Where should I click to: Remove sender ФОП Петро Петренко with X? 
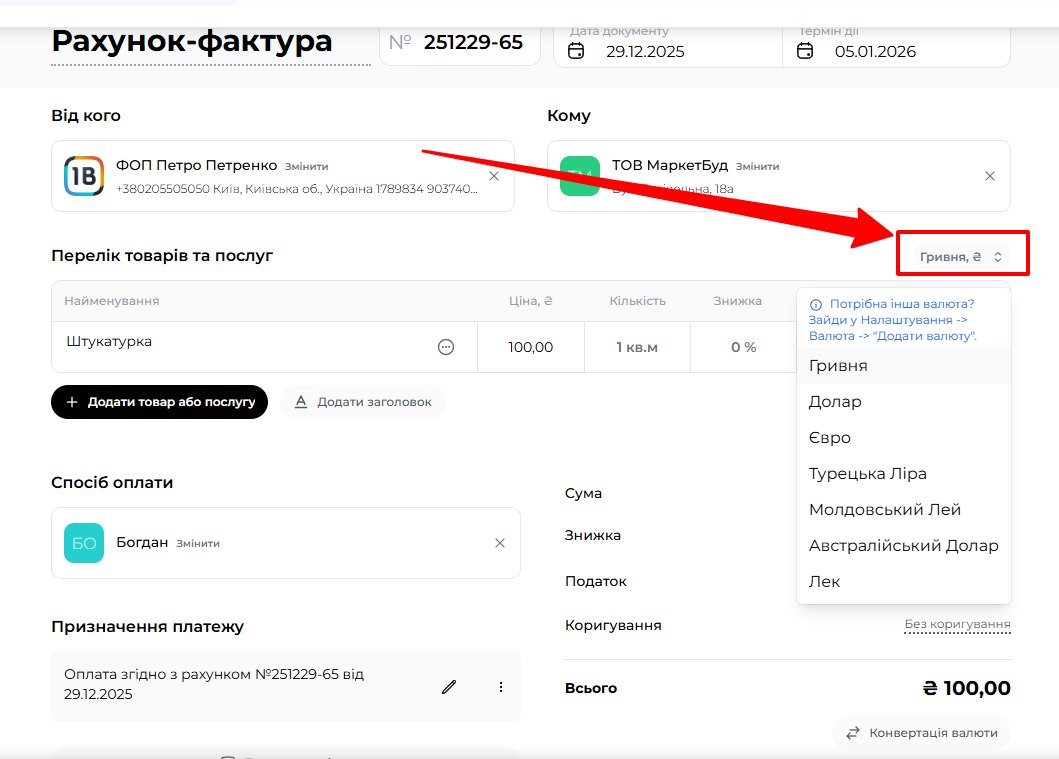(x=494, y=176)
